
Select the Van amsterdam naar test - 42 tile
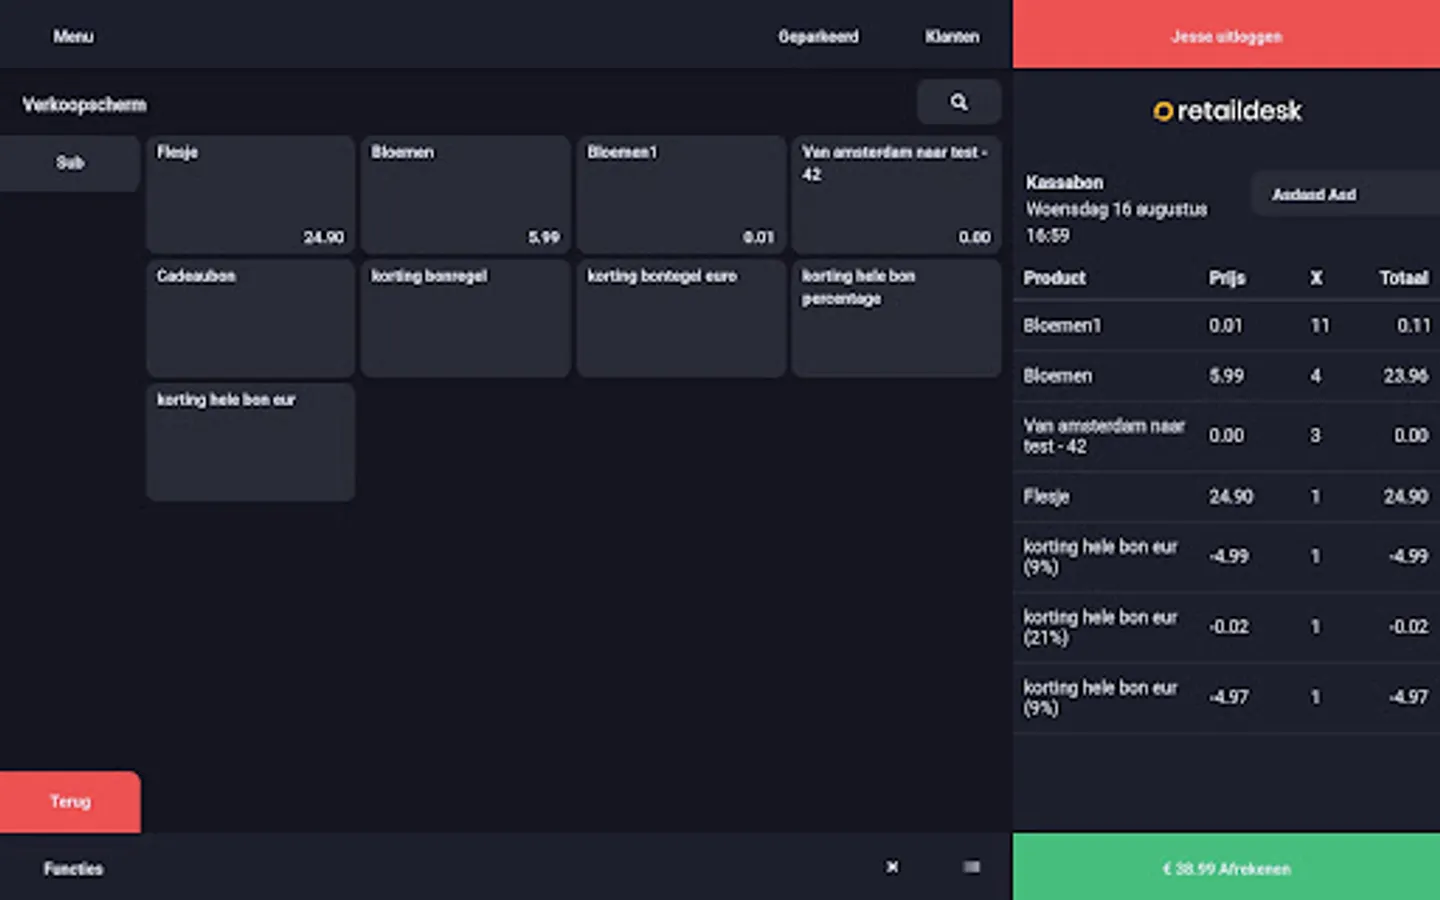pos(896,194)
